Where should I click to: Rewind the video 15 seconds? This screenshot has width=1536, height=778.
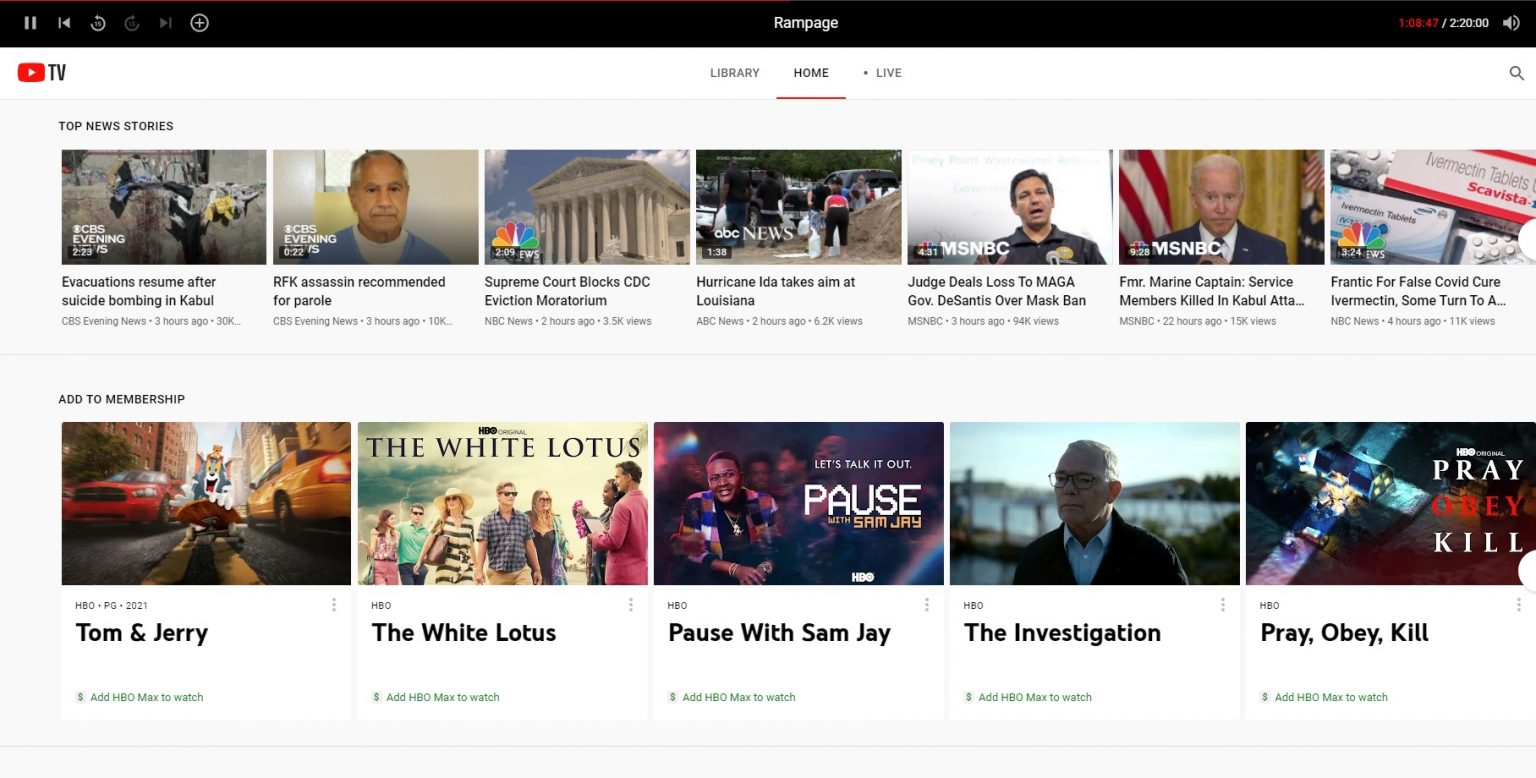point(98,22)
